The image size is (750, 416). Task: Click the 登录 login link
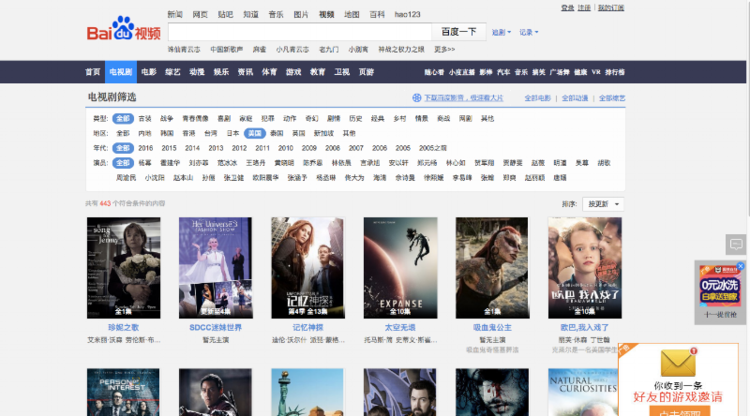[x=567, y=8]
